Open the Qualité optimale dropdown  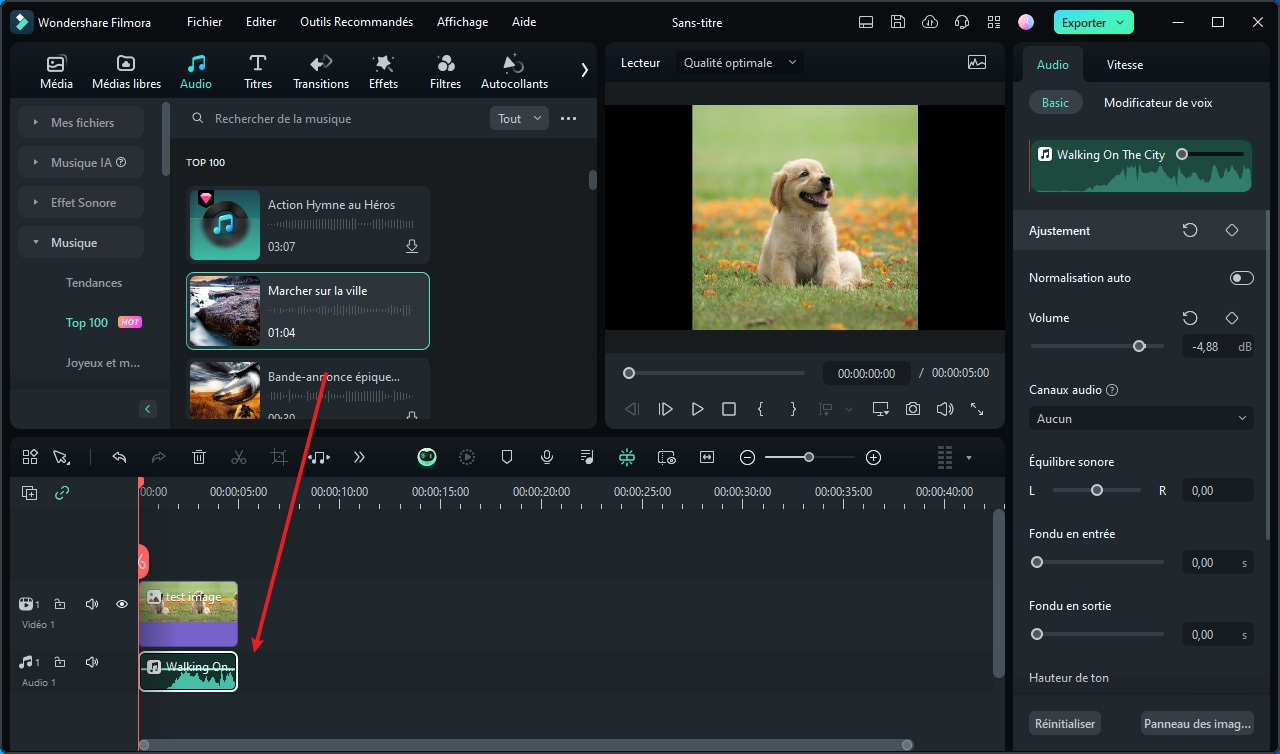click(x=739, y=63)
